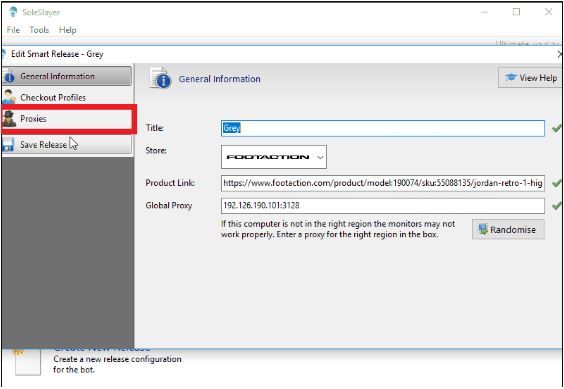Click the blue info icon beside General Information in sidebar

[x=9, y=77]
